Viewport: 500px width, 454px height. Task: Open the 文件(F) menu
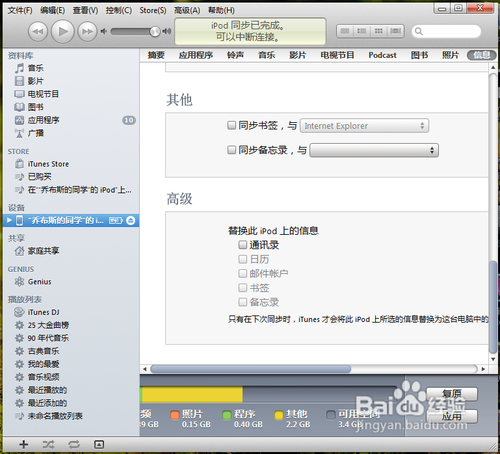pyautogui.click(x=20, y=10)
